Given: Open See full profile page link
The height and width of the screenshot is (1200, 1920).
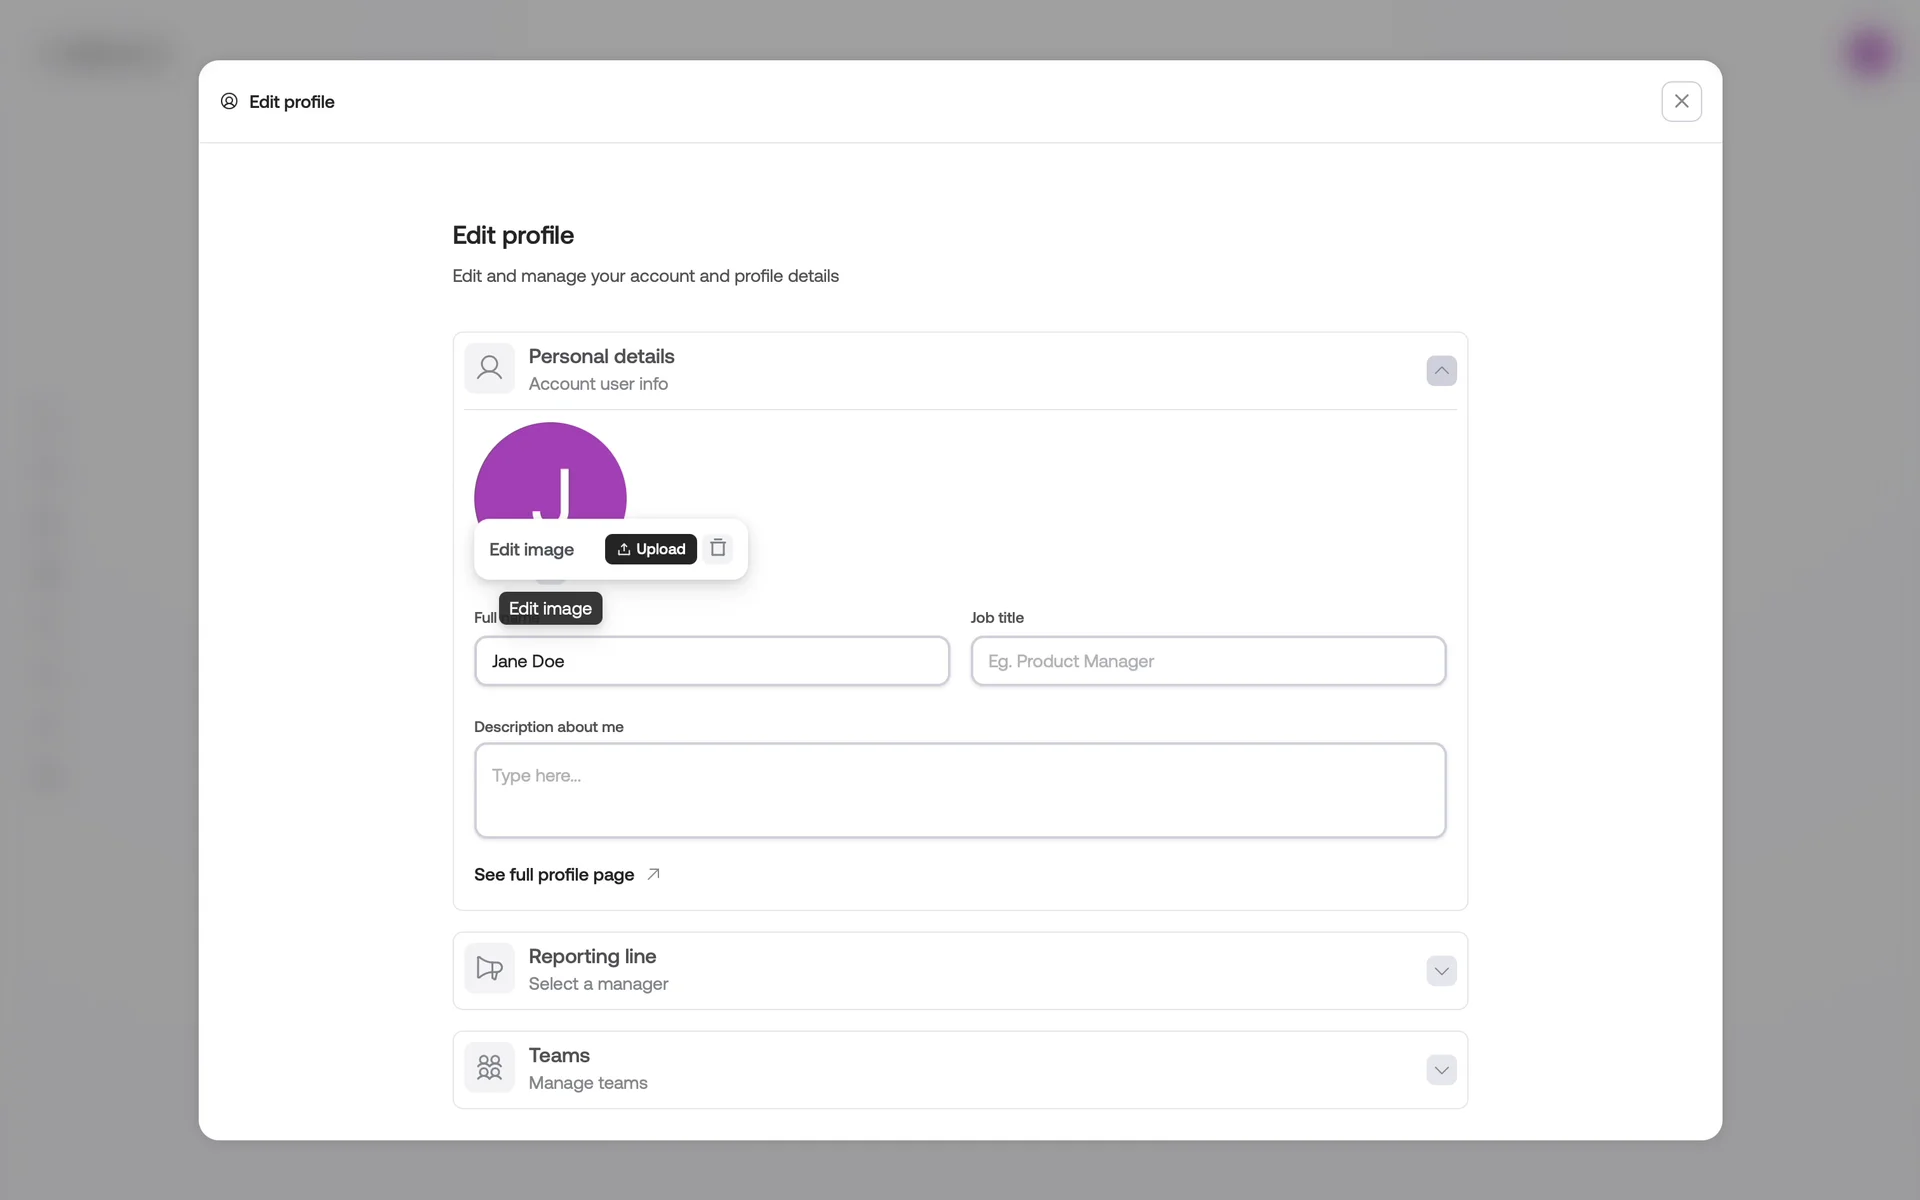Looking at the screenshot, I should [554, 874].
